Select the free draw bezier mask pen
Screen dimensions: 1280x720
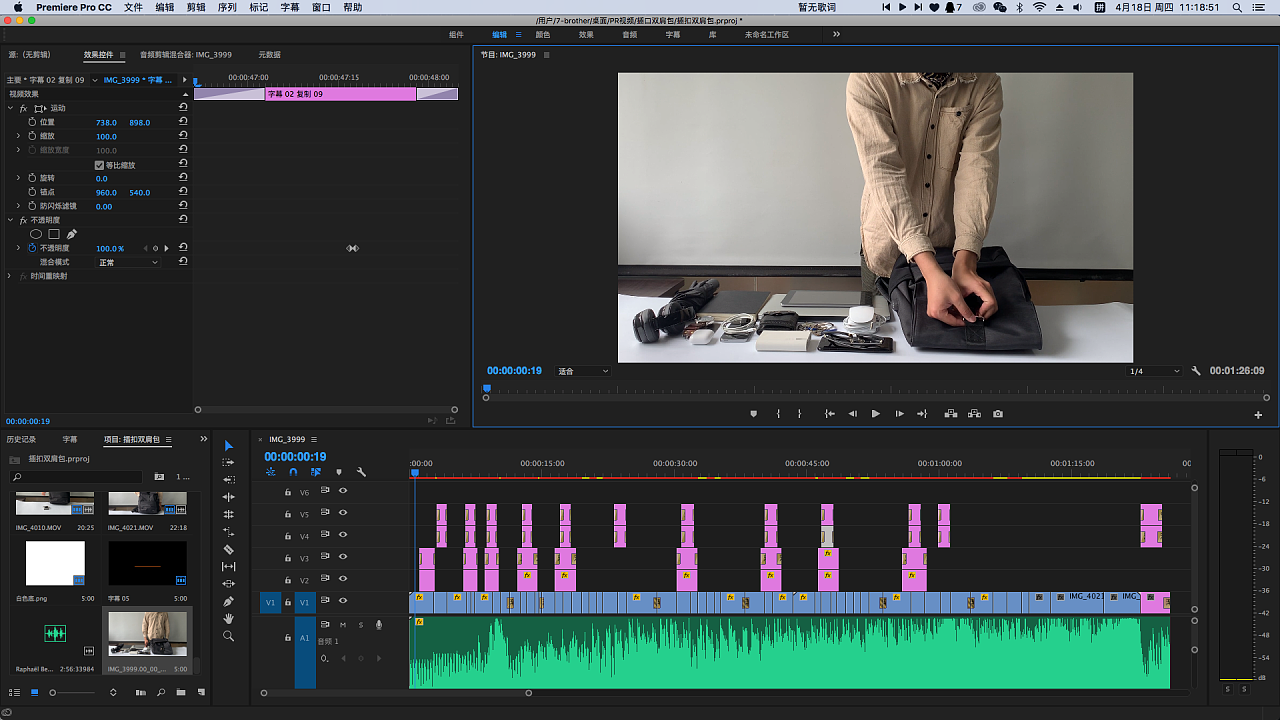tap(72, 234)
